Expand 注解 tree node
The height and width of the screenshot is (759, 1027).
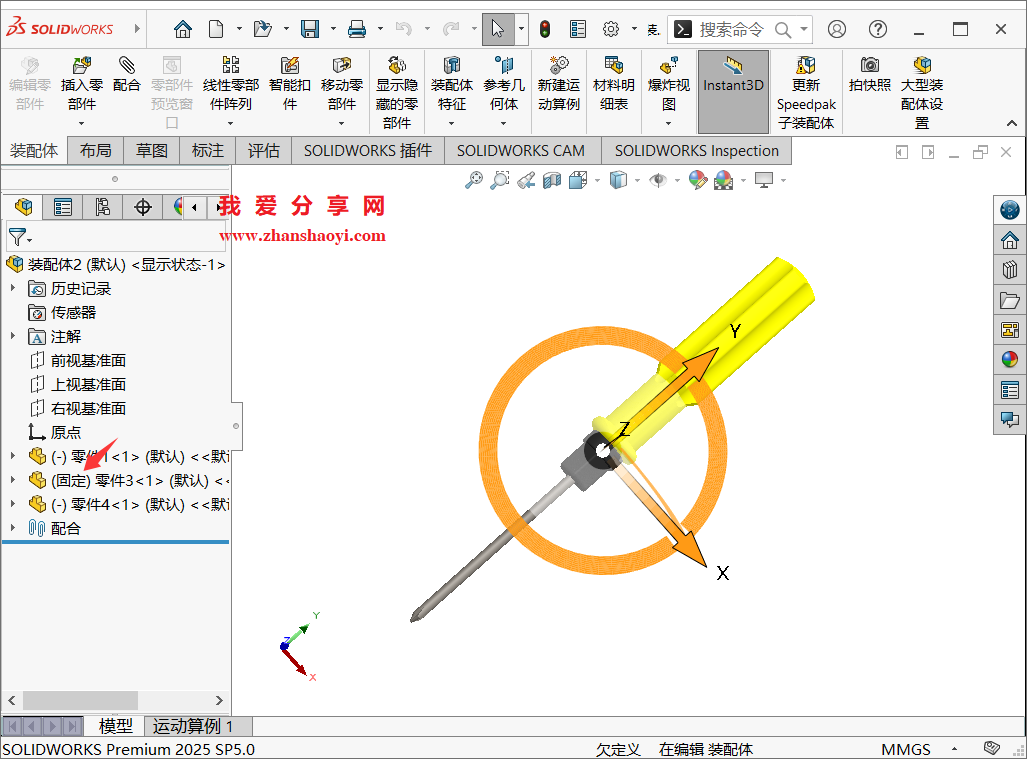pos(12,335)
